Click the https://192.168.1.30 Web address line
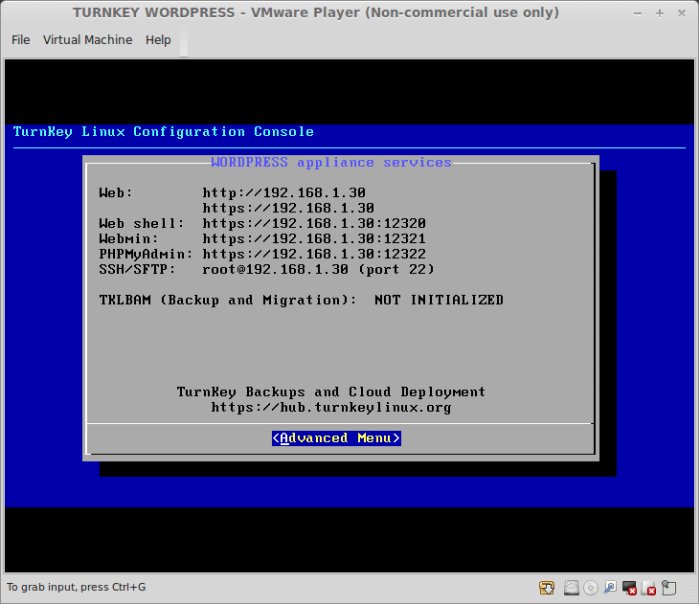The width and height of the screenshot is (699, 604). click(288, 208)
